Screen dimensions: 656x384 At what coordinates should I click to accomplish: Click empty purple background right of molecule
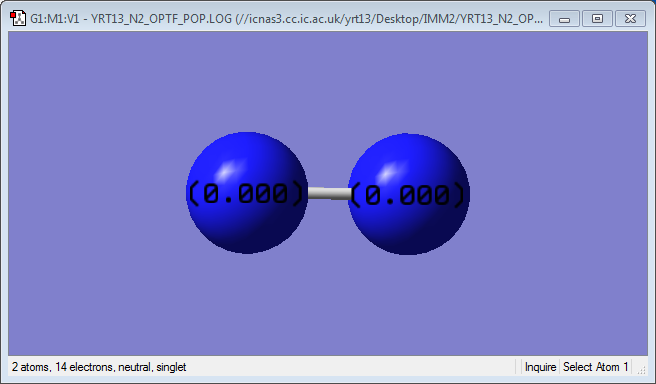click(559, 192)
